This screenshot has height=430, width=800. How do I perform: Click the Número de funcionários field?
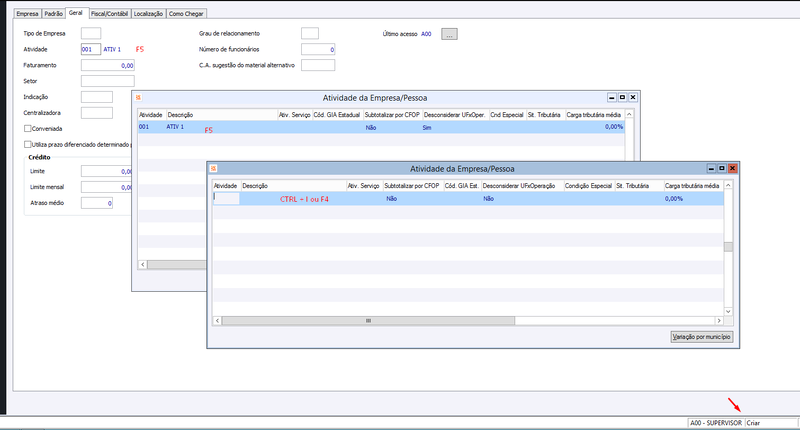click(318, 49)
